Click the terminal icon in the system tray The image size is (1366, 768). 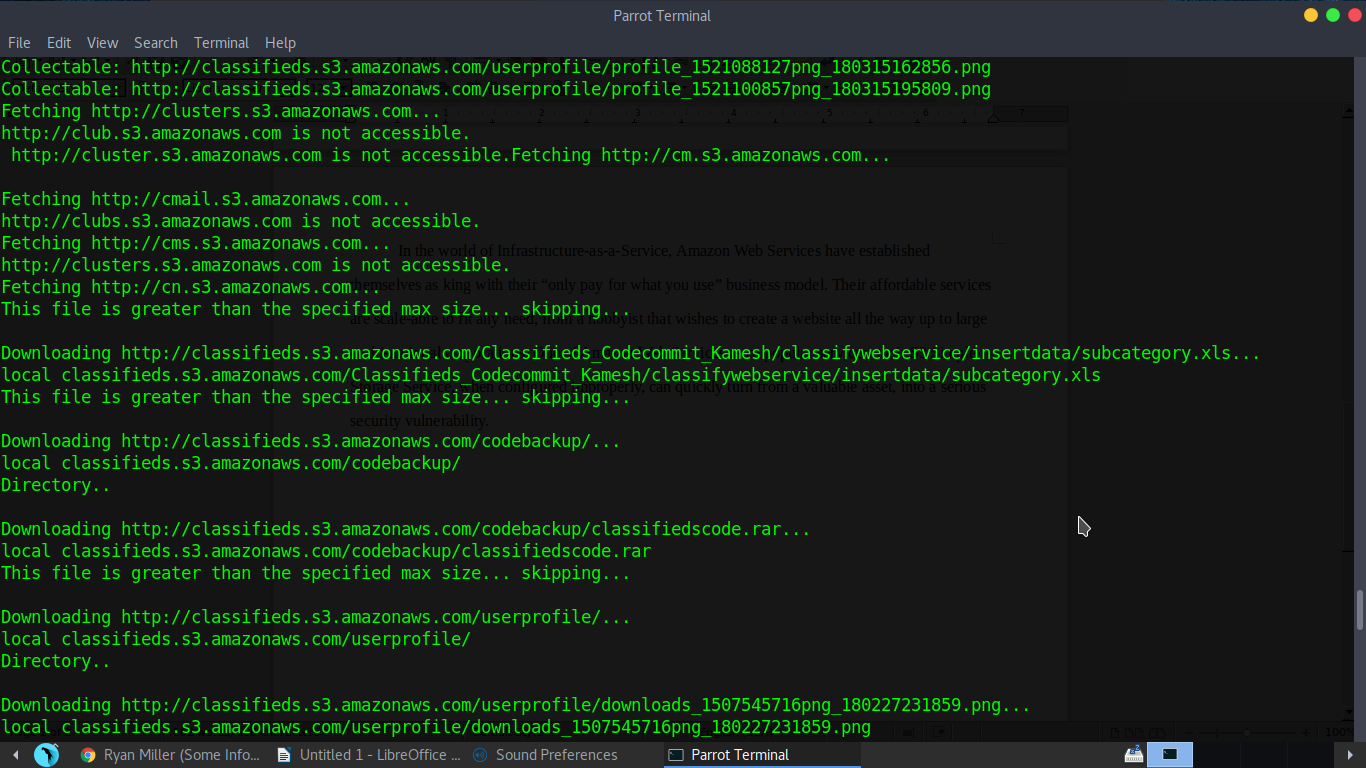pyautogui.click(x=1168, y=754)
